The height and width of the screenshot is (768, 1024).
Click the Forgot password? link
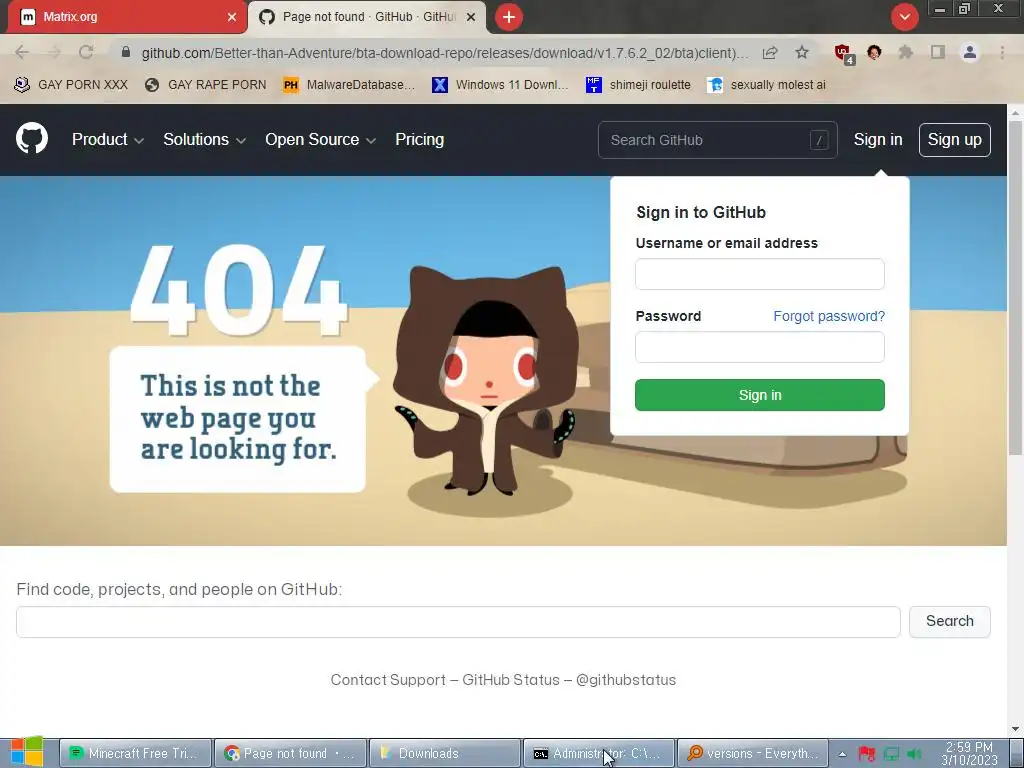click(829, 316)
